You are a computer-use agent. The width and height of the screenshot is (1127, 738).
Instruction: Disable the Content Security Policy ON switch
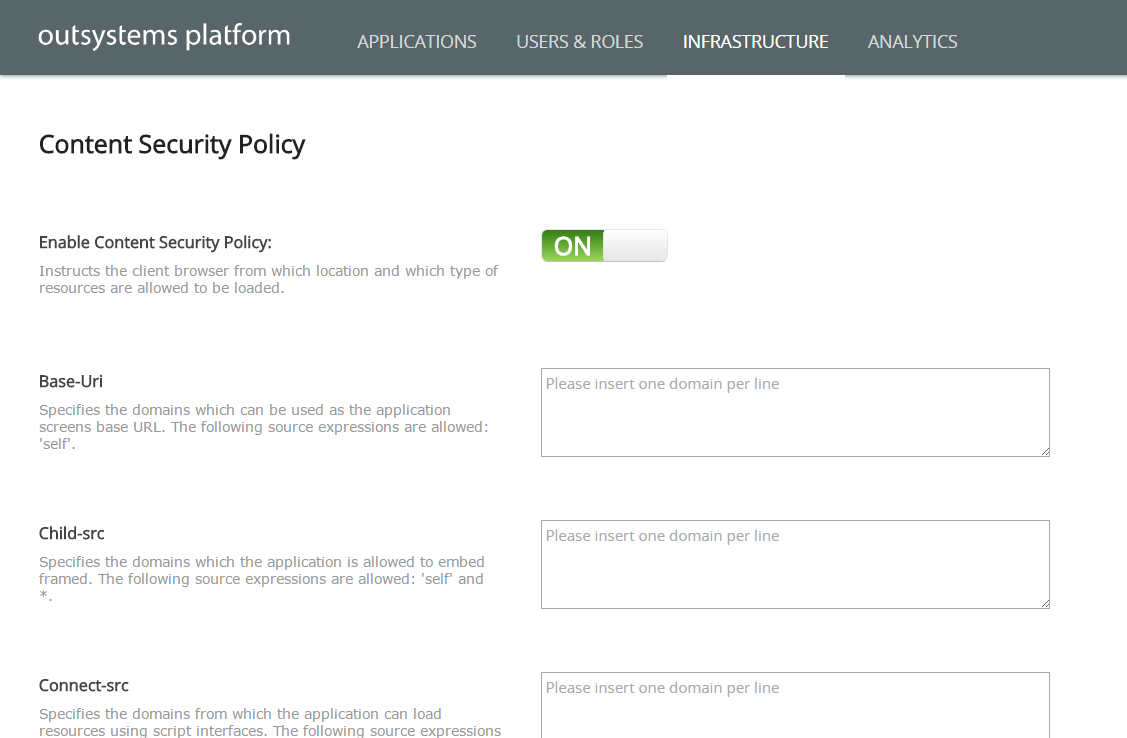pyautogui.click(x=604, y=246)
